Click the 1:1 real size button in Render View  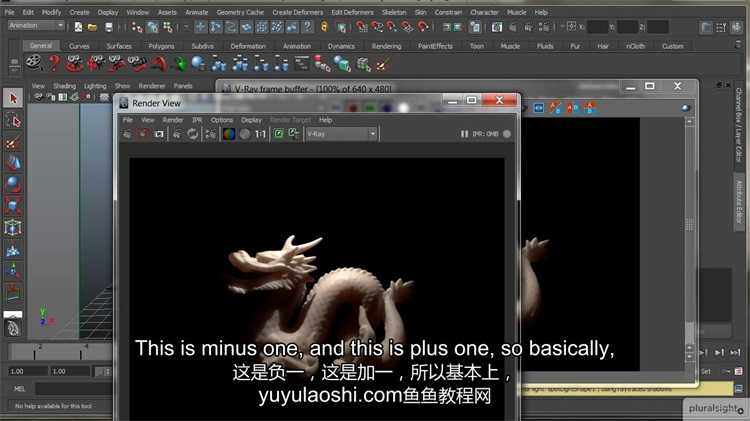tap(260, 134)
